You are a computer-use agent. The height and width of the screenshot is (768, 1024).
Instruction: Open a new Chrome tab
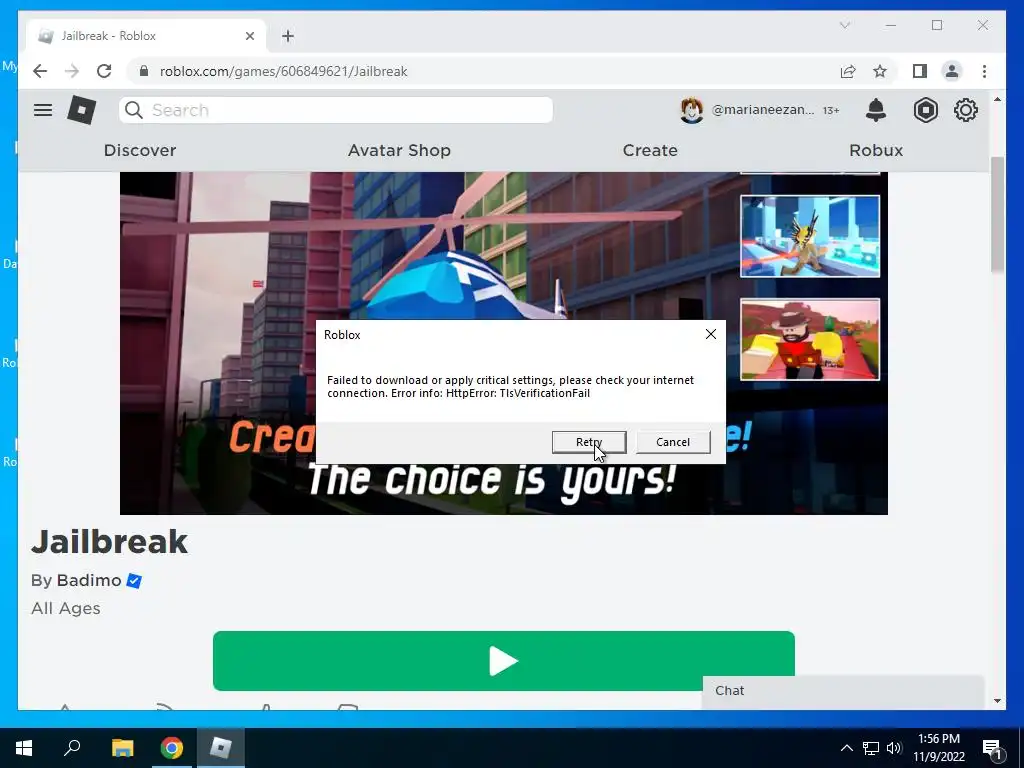point(288,36)
